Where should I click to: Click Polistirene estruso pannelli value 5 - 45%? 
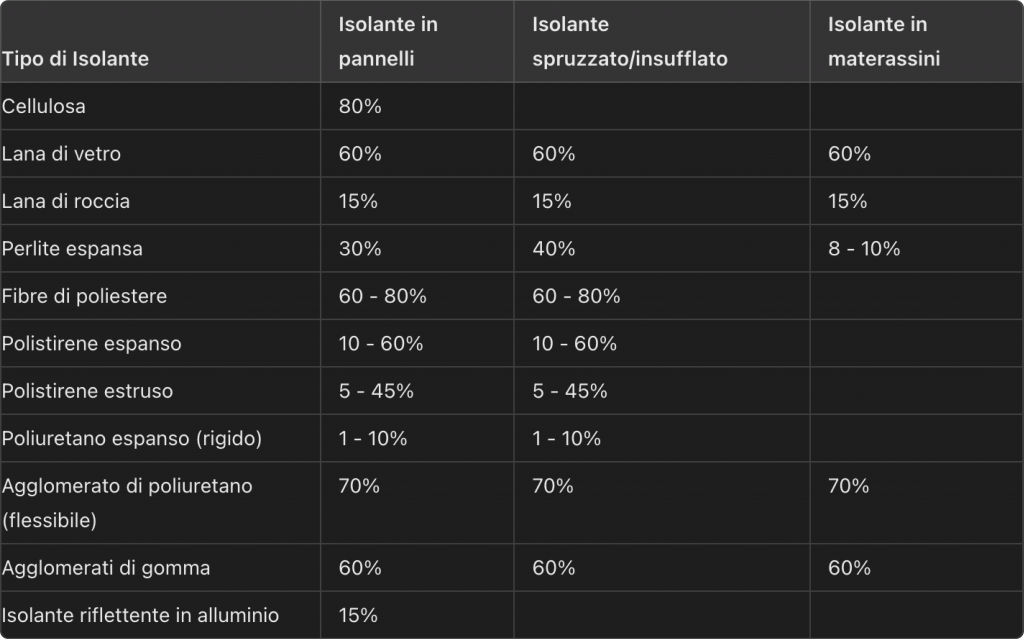click(376, 391)
